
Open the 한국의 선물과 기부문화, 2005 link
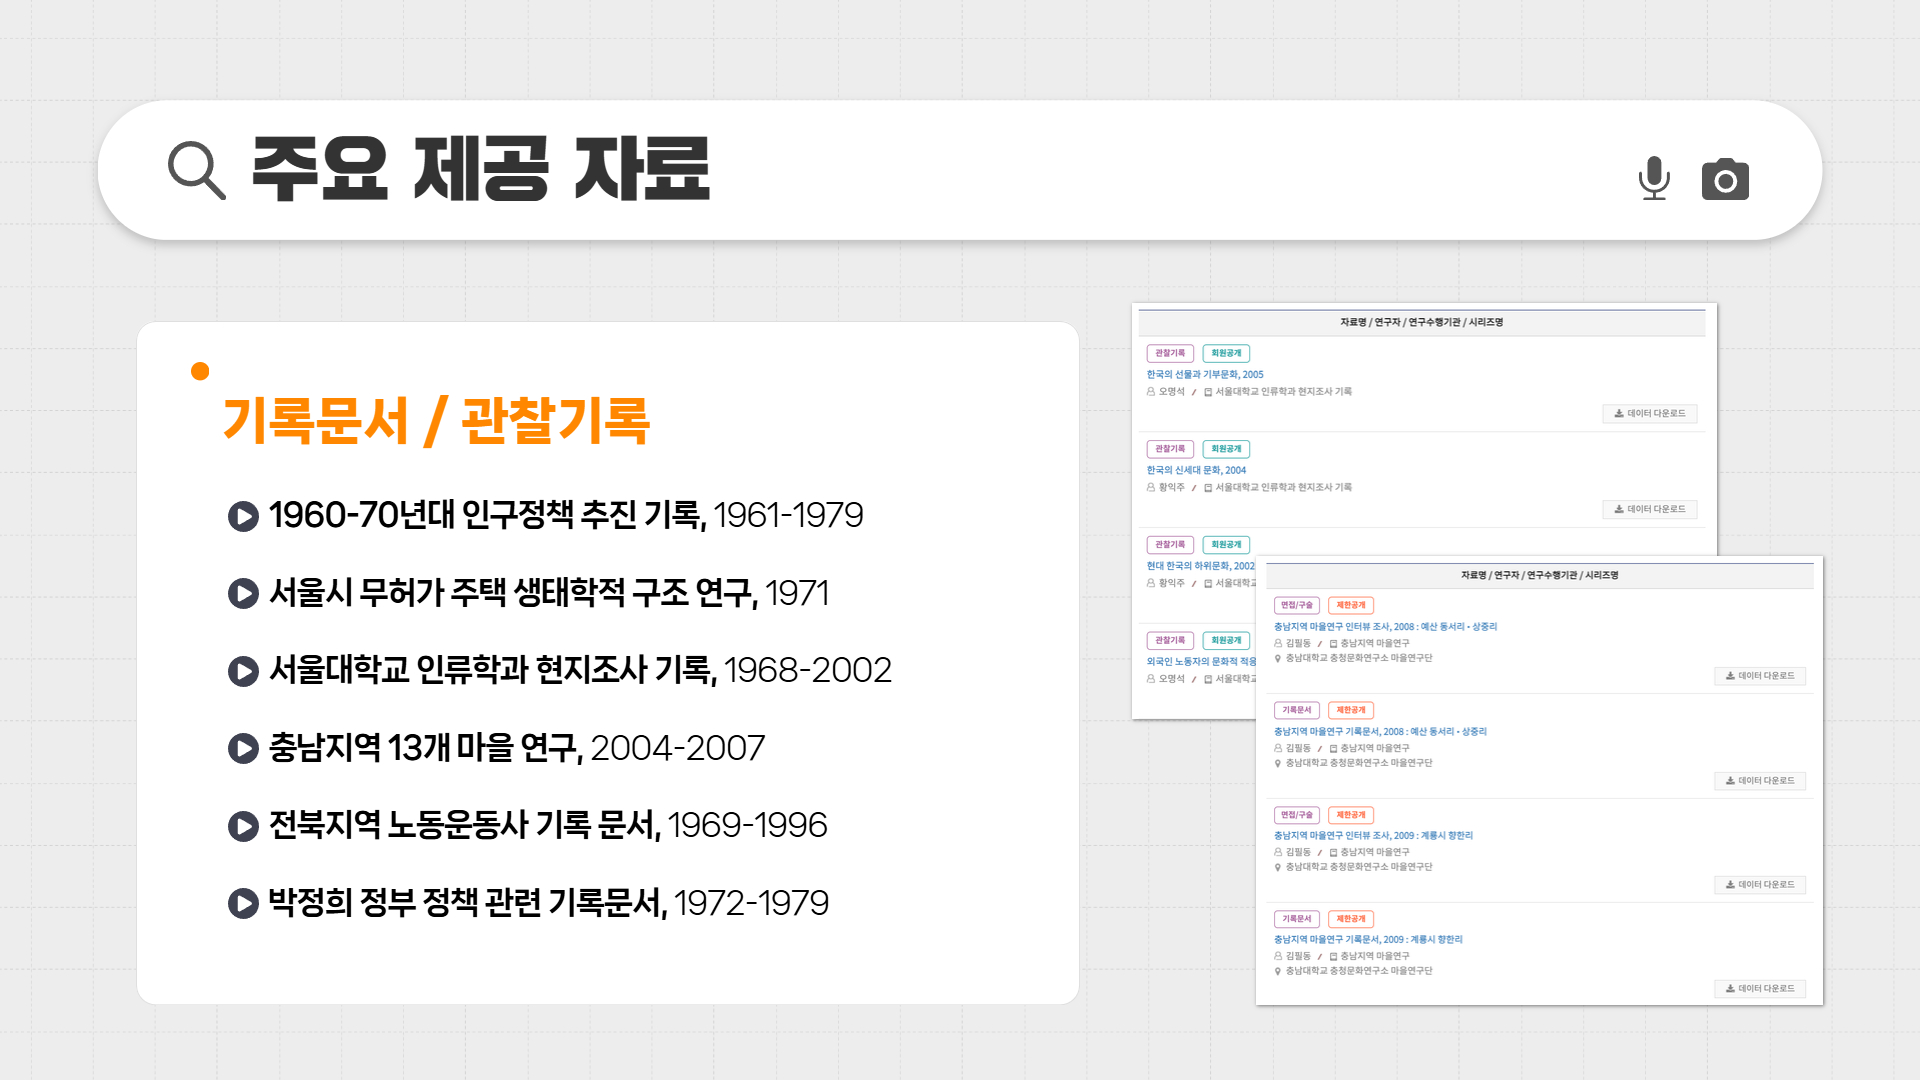click(x=1205, y=375)
